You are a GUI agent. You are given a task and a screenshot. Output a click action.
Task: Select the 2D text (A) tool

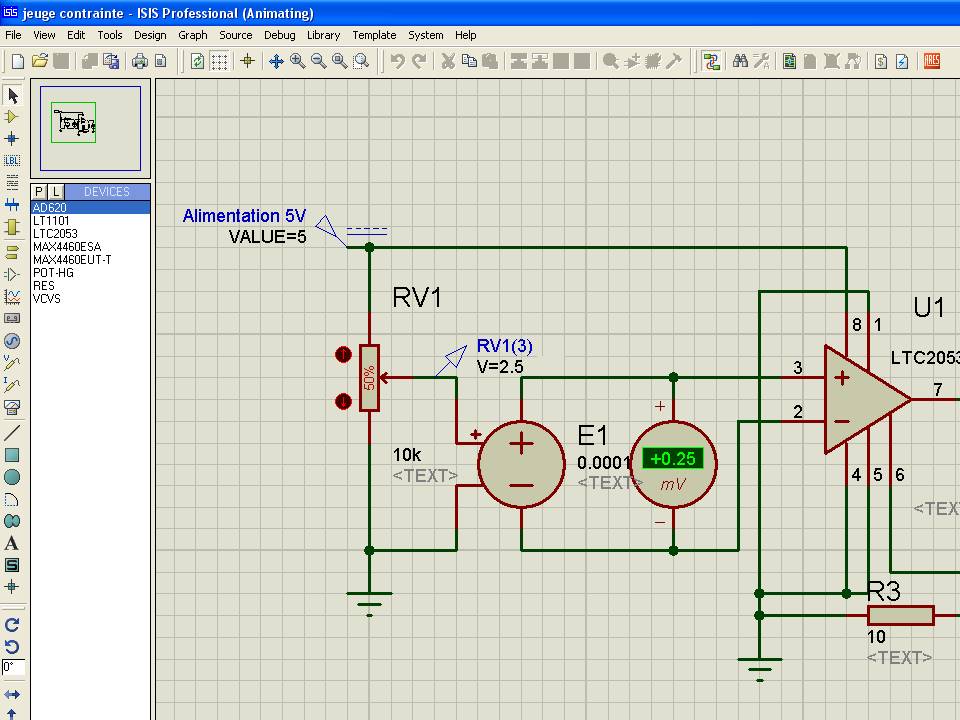point(12,543)
